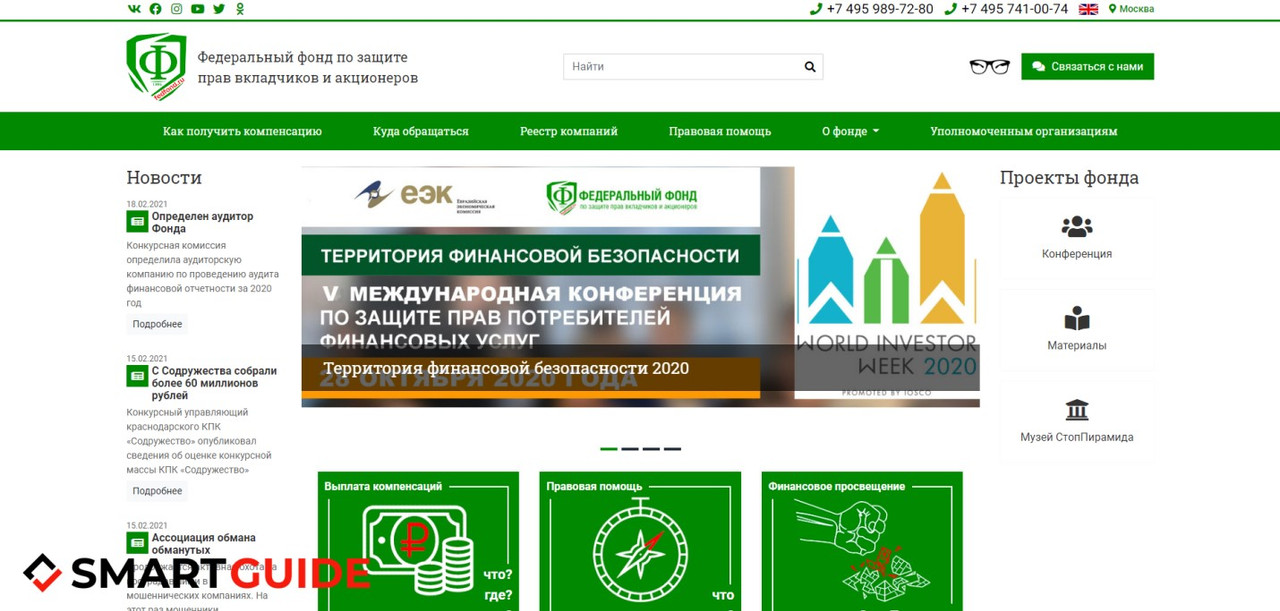1280x611 pixels.
Task: Select the fourth carousel slide indicator
Action: (x=672, y=448)
